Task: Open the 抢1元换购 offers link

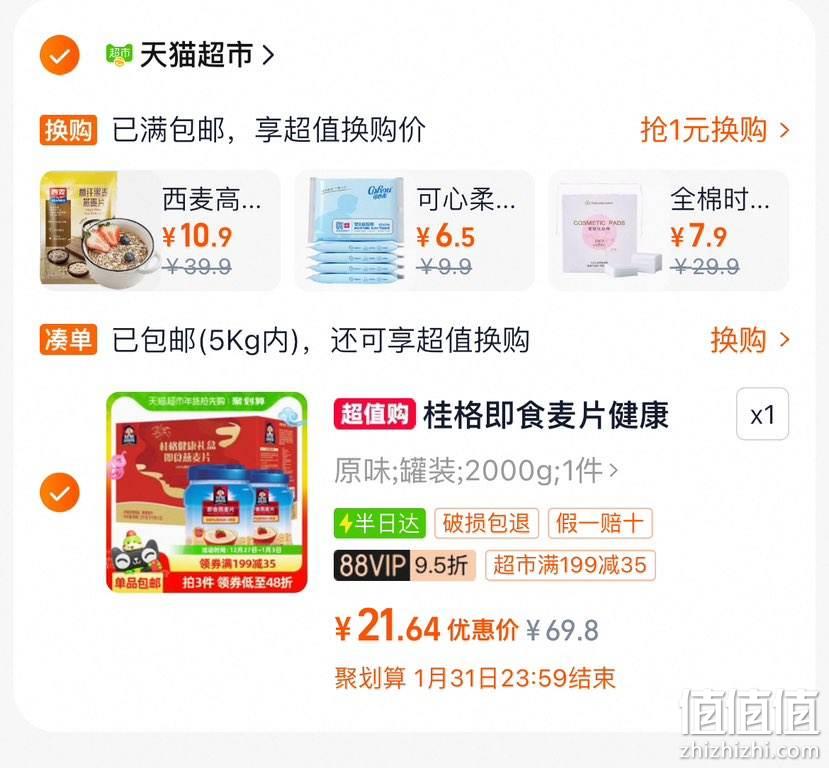Action: (715, 130)
